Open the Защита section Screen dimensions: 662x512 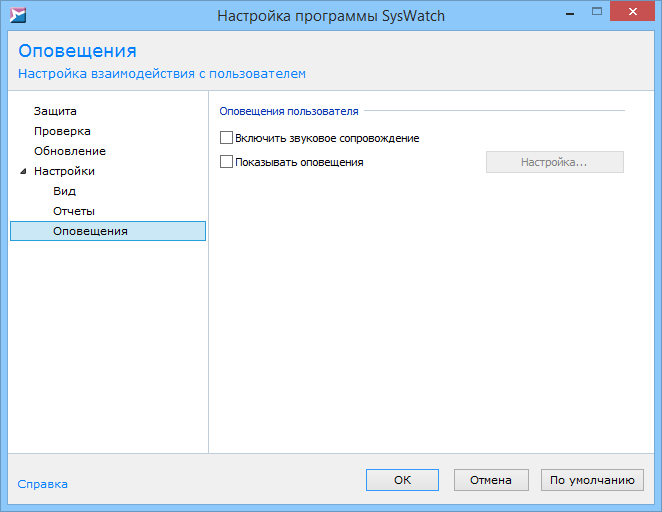[x=55, y=111]
